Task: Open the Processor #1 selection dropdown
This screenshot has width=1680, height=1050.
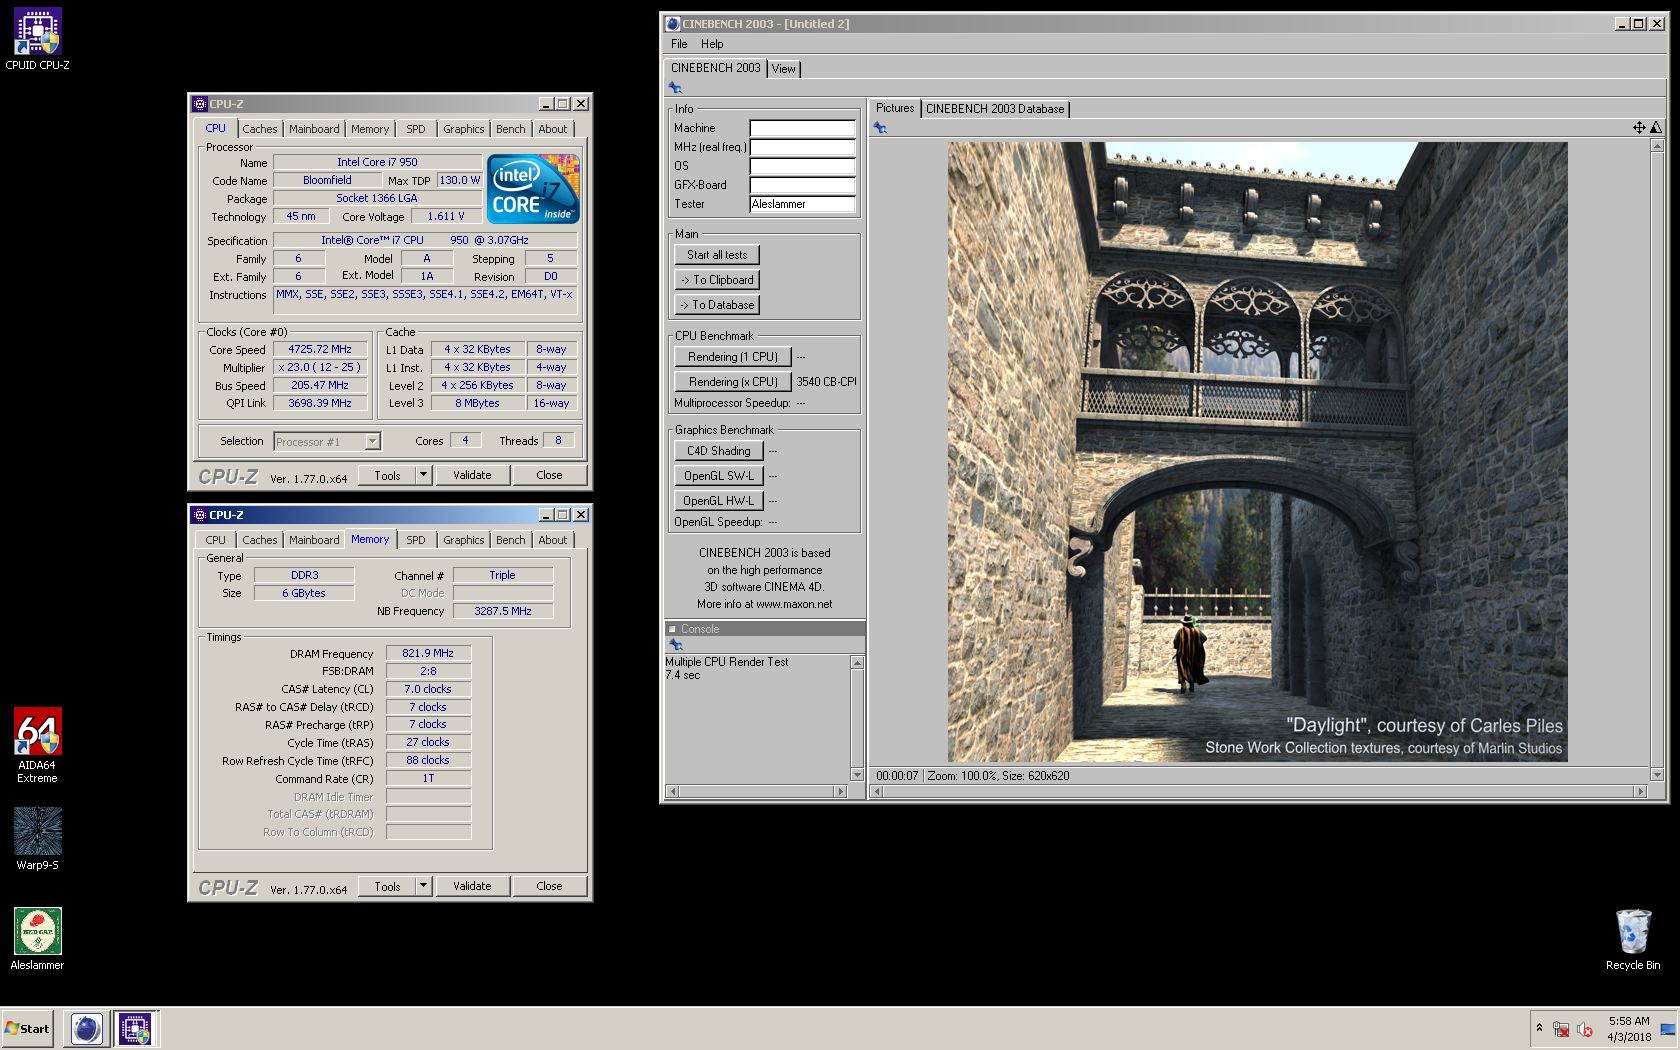Action: tap(373, 441)
